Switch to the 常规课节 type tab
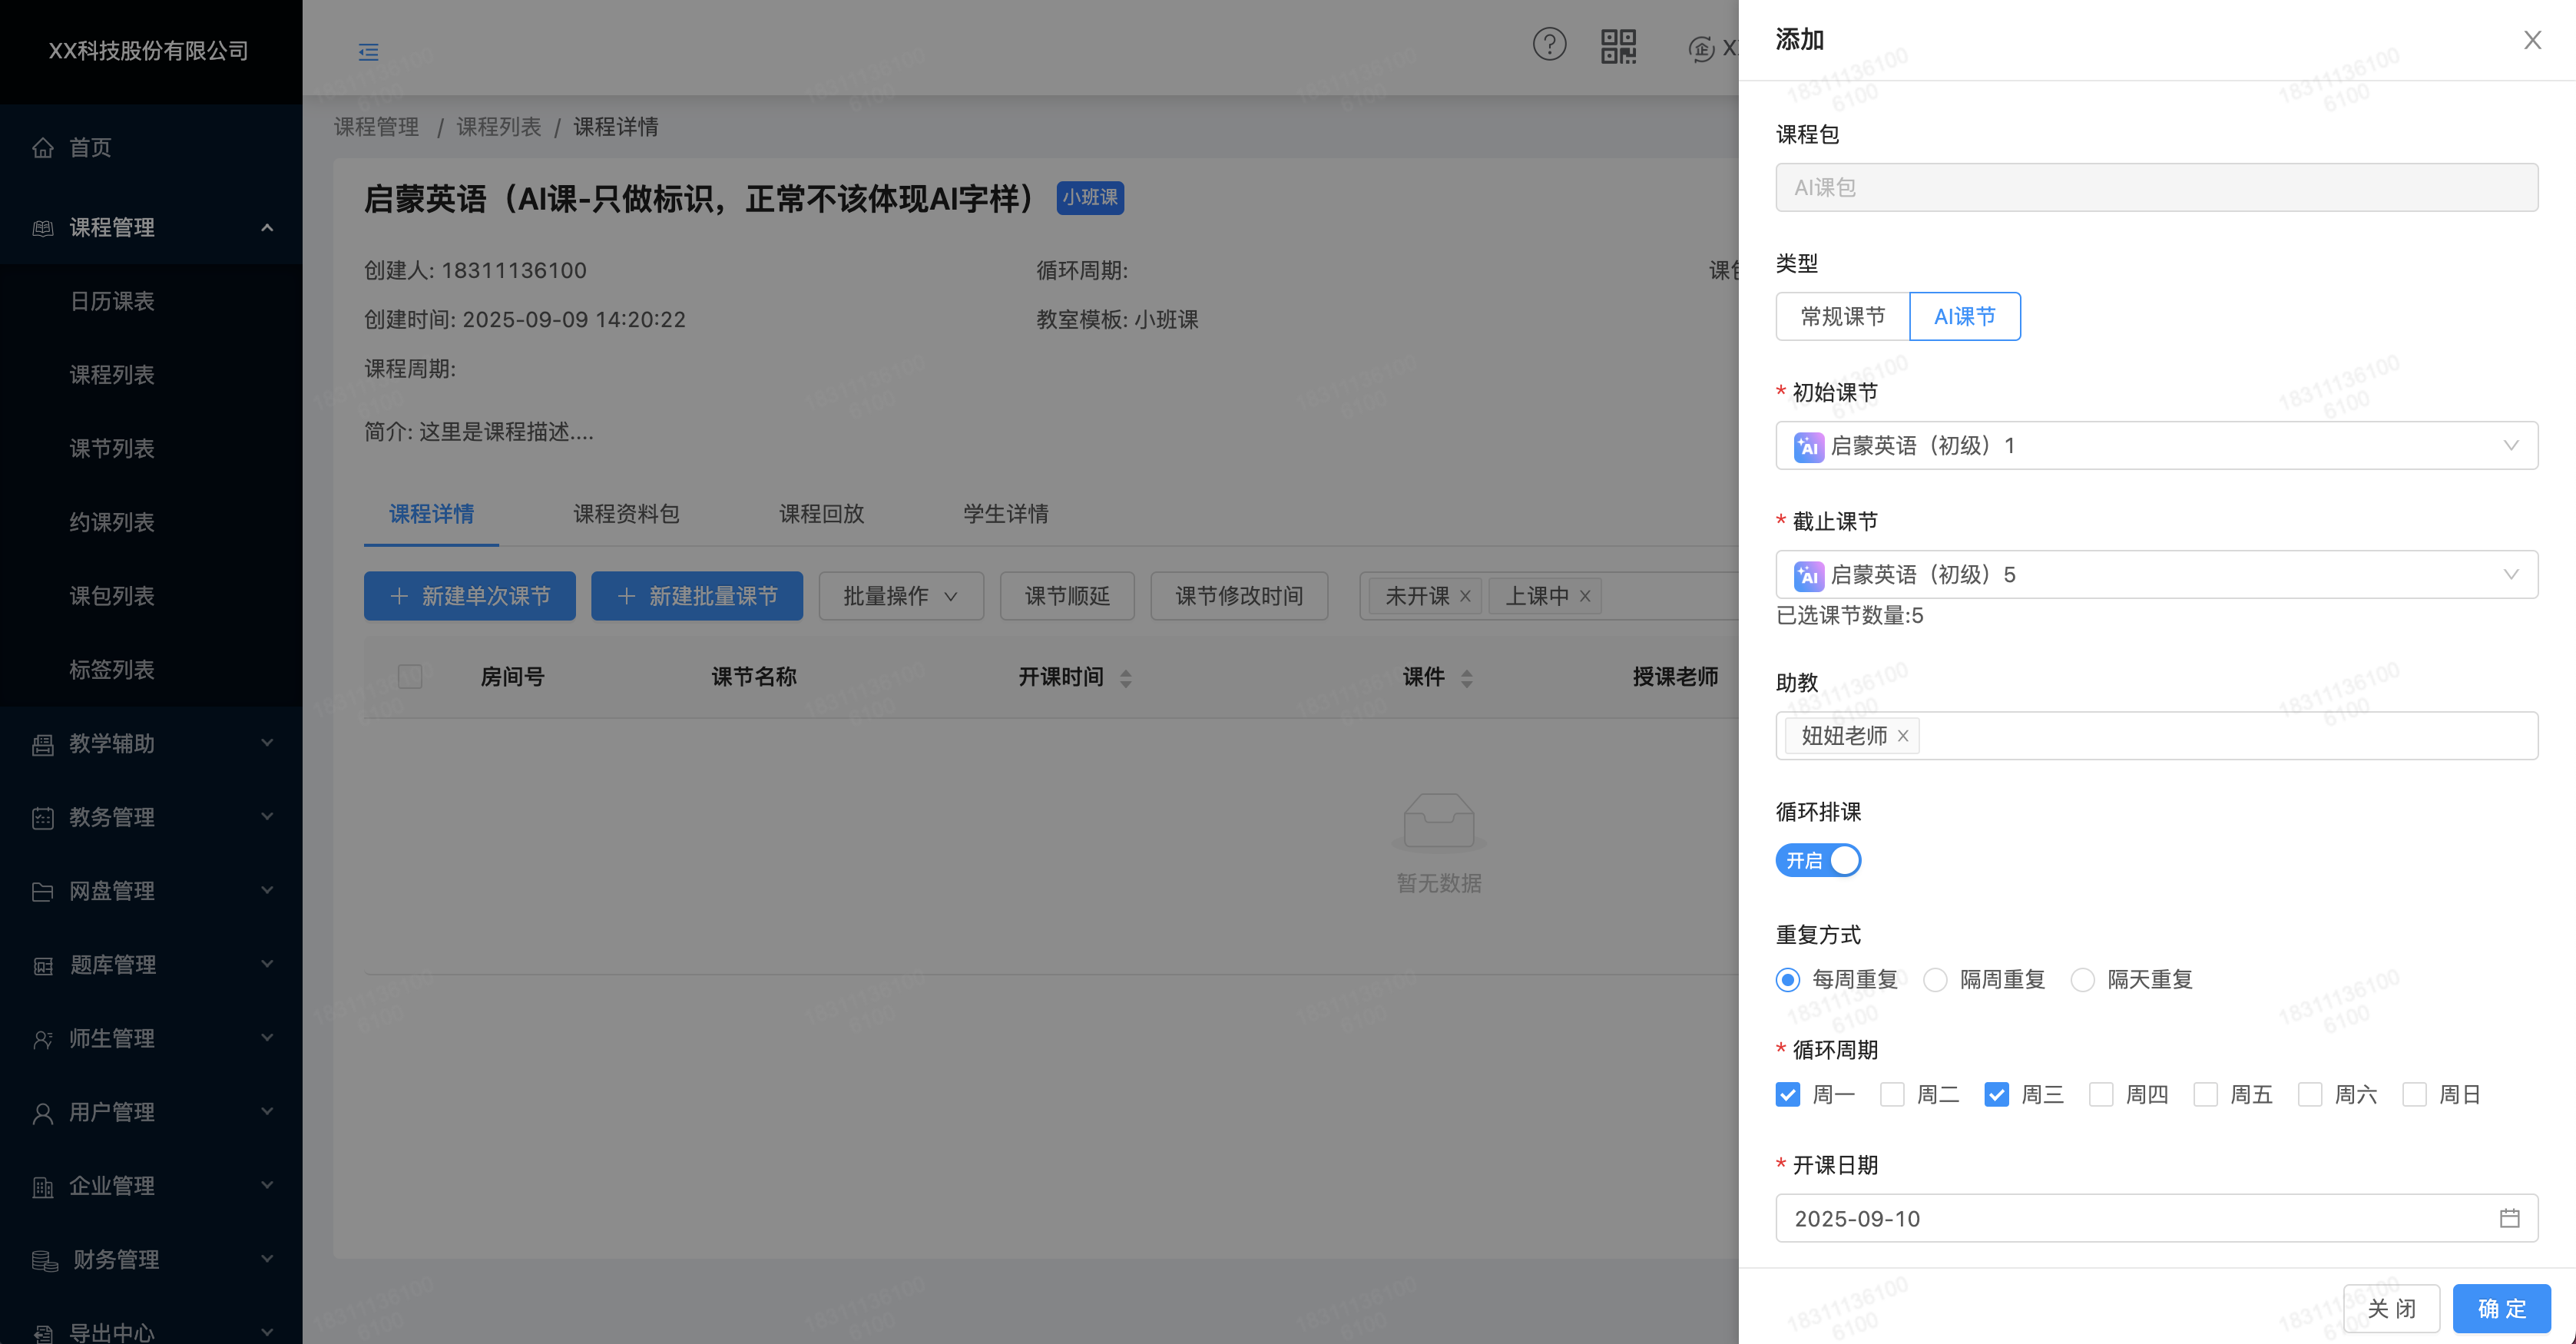2576x1344 pixels. (x=1842, y=317)
